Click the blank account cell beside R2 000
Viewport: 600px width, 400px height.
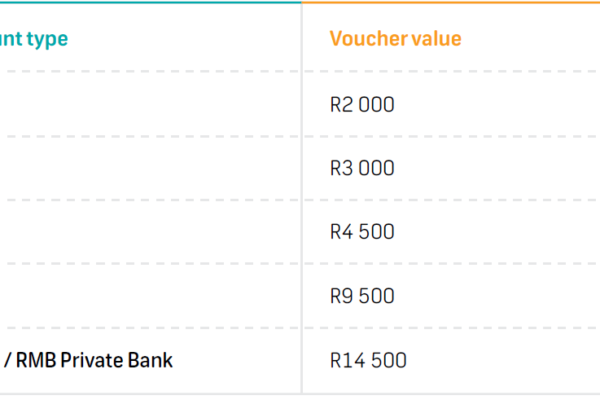[x=150, y=104]
